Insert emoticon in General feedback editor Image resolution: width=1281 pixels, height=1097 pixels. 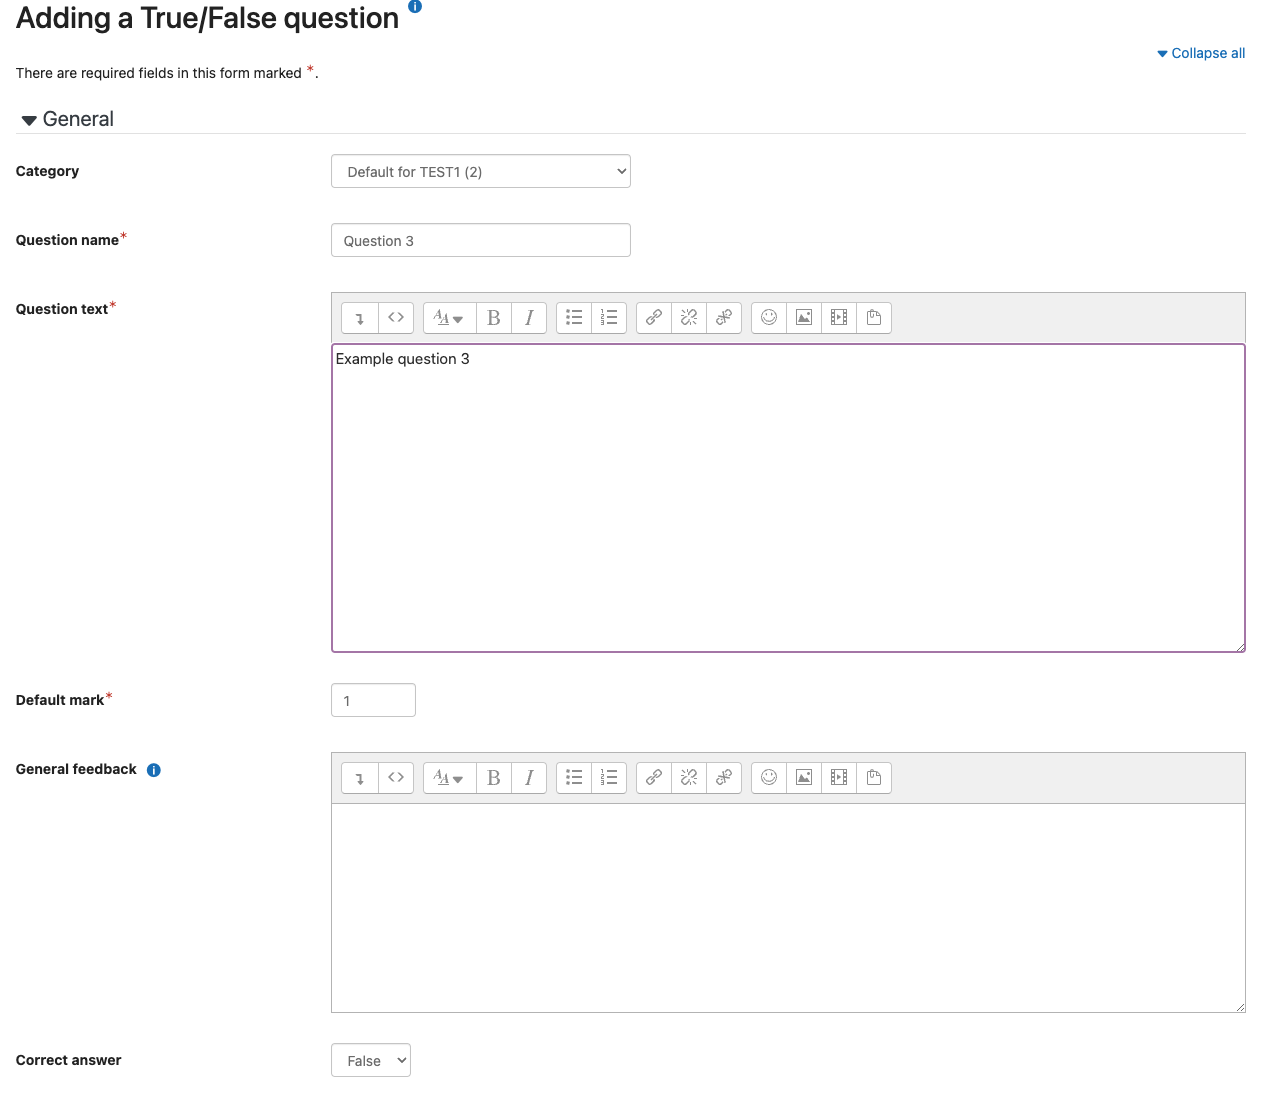(769, 778)
